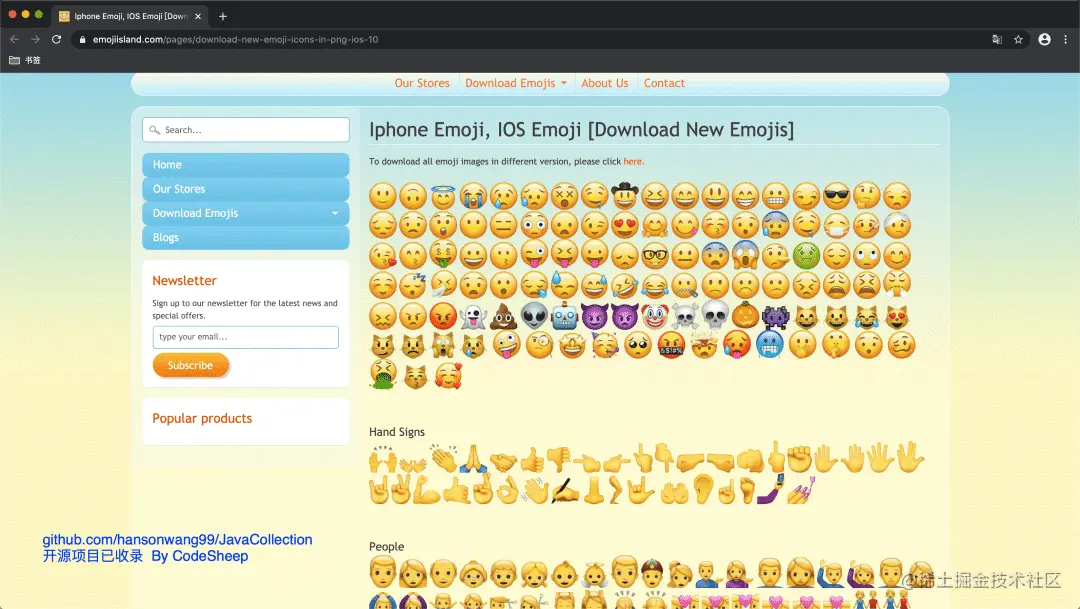Pick the heart-eyes smiley face emoji
The height and width of the screenshot is (609, 1080).
[625, 225]
